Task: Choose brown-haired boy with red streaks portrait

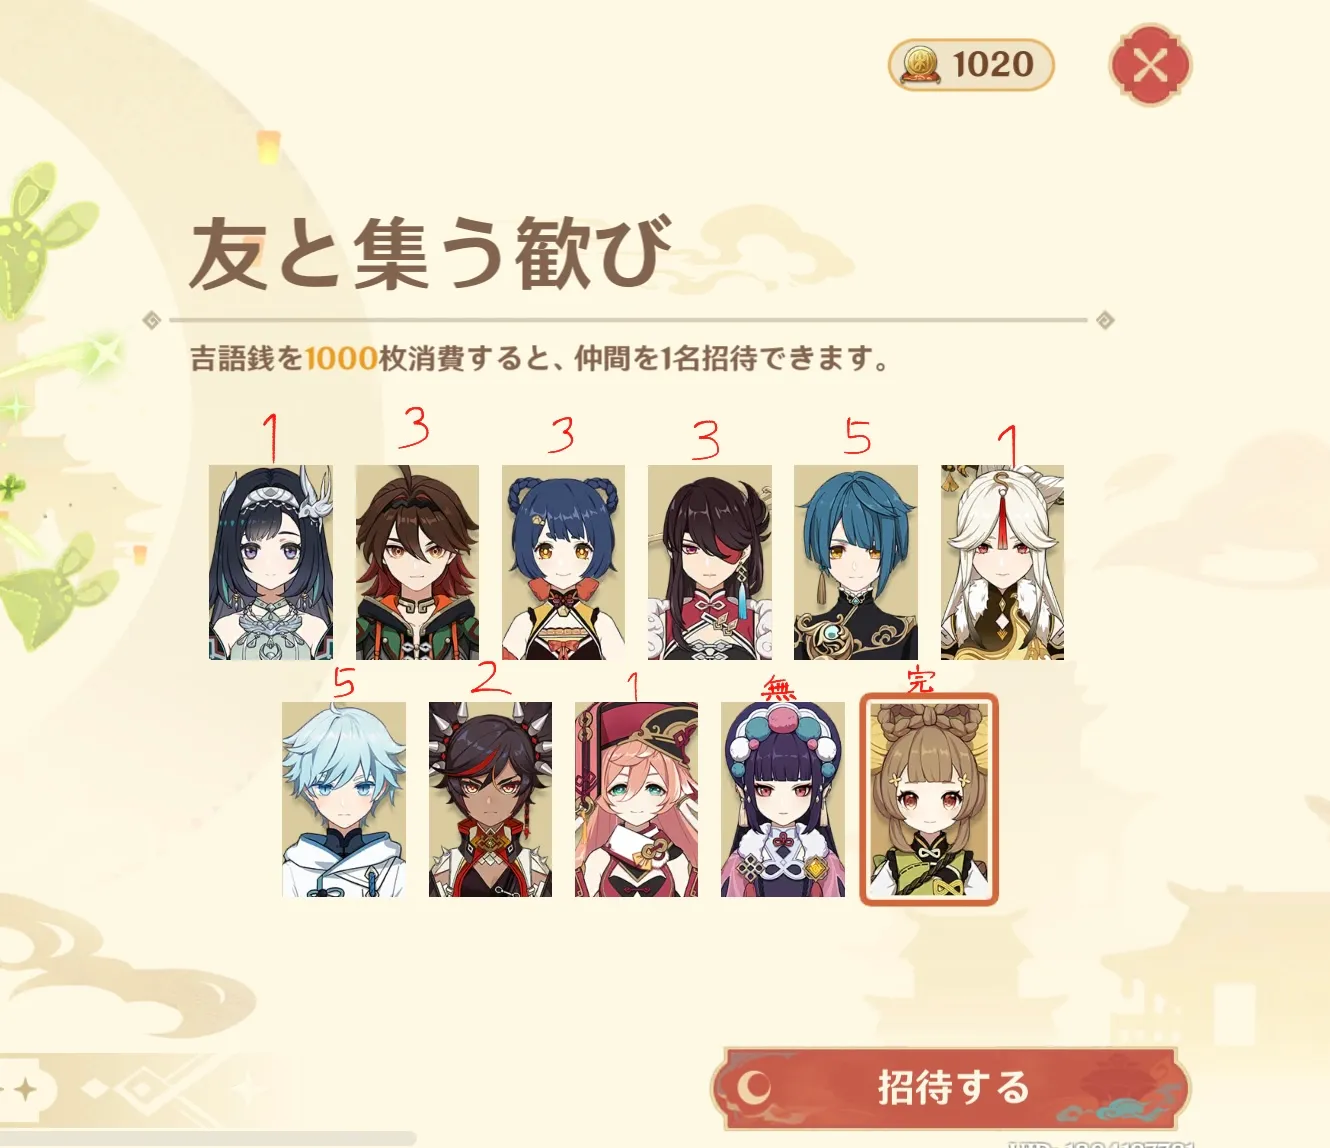Action: coord(417,562)
